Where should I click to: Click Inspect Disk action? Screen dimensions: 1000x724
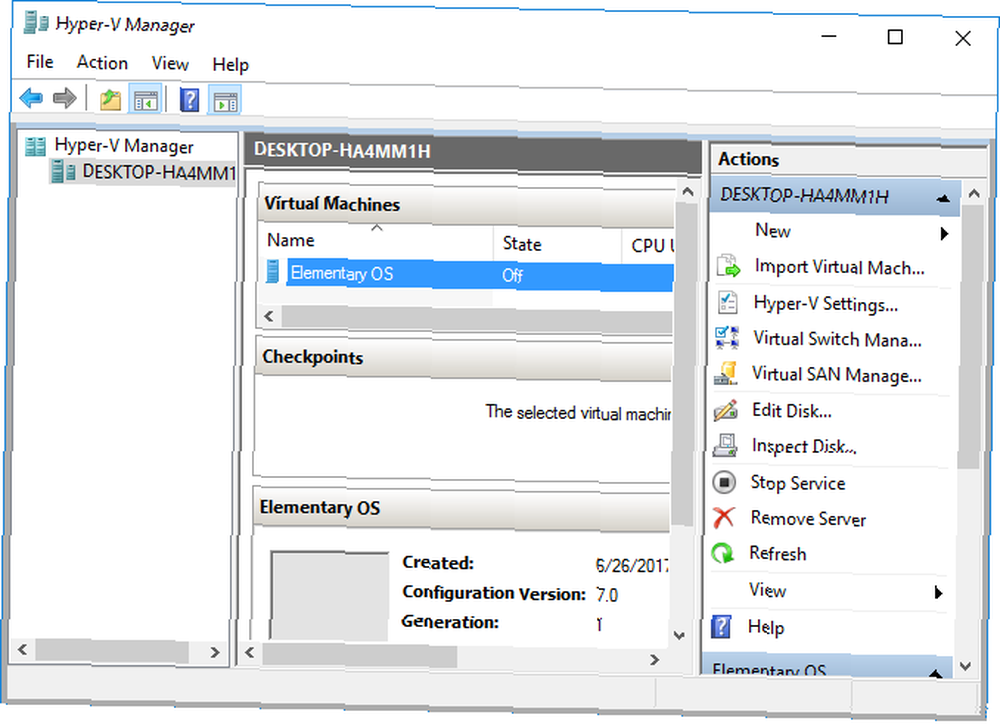tap(804, 446)
